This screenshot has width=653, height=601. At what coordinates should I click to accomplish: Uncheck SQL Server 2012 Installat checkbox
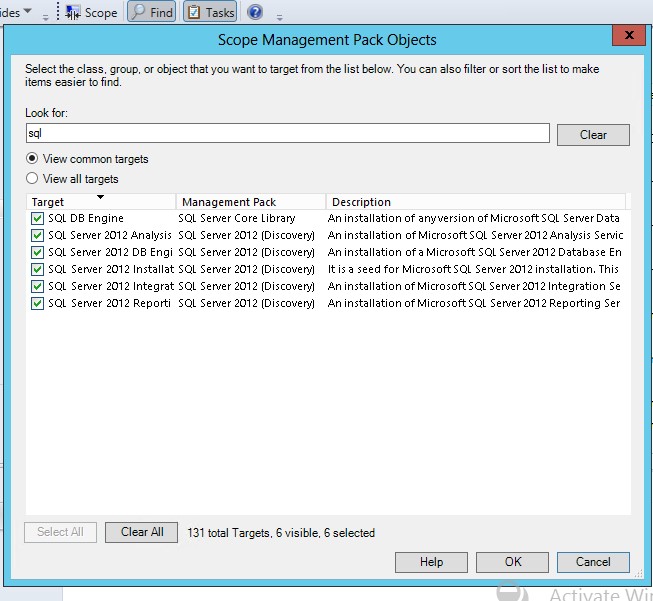click(x=37, y=269)
